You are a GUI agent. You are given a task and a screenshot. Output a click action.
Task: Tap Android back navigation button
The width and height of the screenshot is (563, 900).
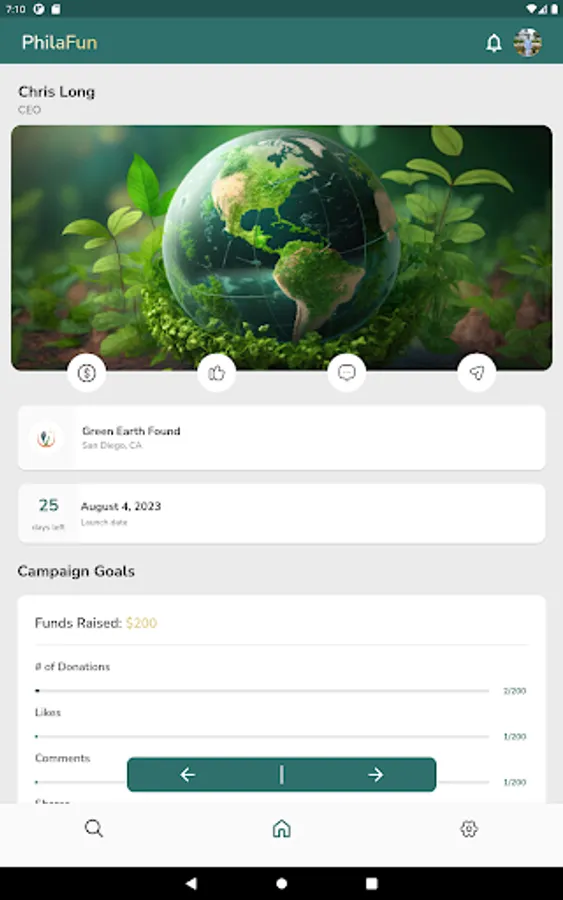click(191, 883)
